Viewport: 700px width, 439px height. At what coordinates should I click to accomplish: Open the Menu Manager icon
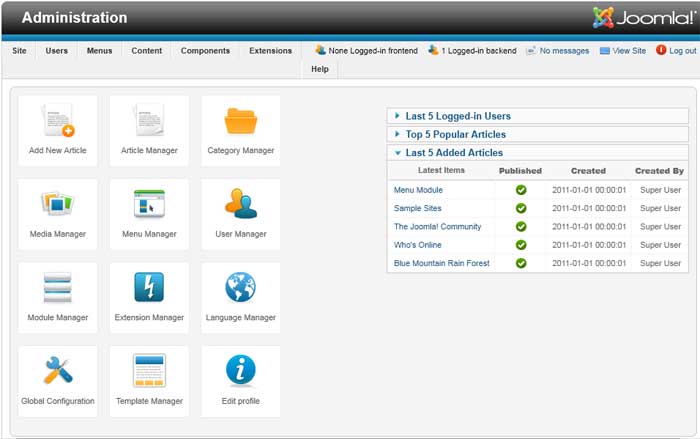pos(149,204)
